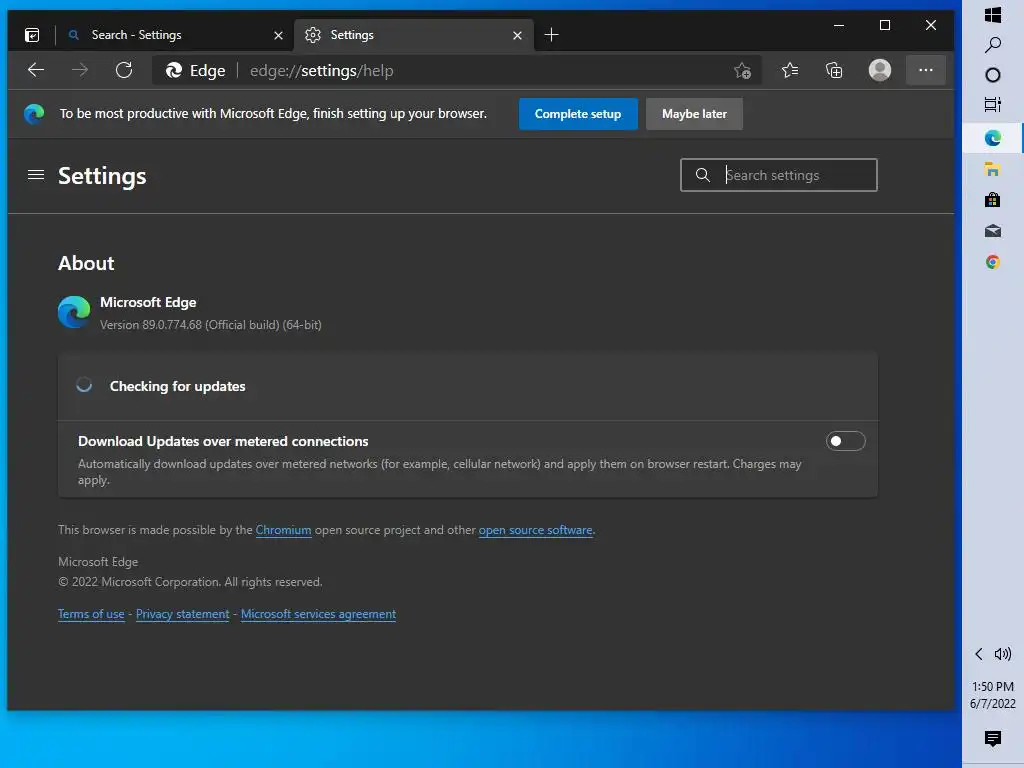The height and width of the screenshot is (768, 1024).
Task: Open the Collections icon
Action: click(834, 70)
